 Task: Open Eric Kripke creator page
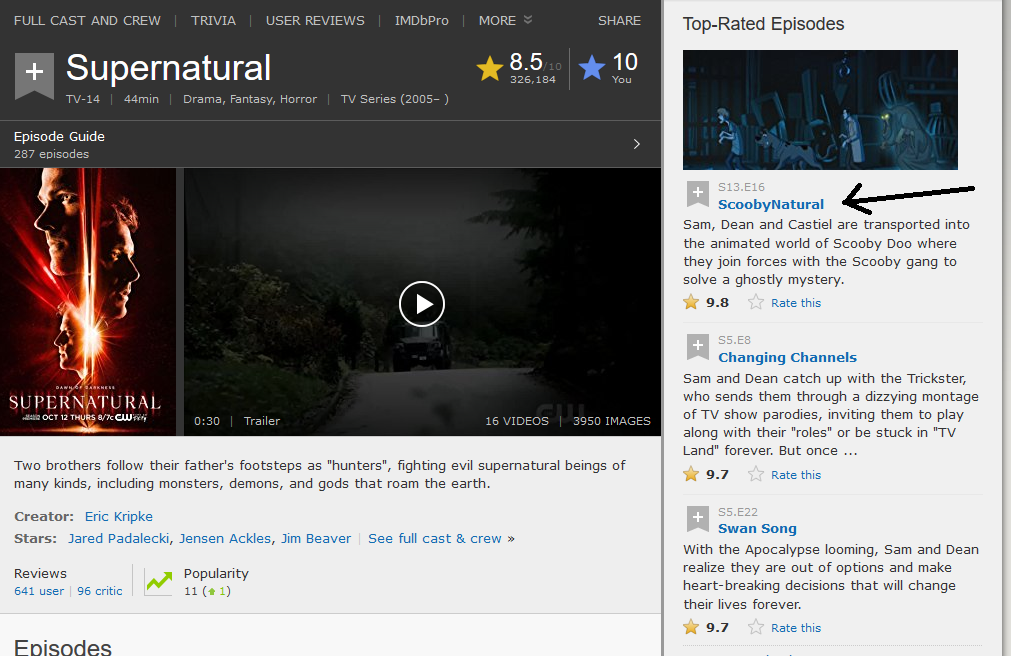tap(118, 516)
